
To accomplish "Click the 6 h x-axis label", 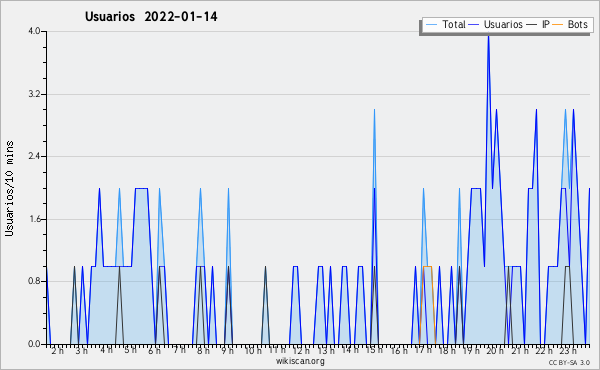I will tap(154, 351).
